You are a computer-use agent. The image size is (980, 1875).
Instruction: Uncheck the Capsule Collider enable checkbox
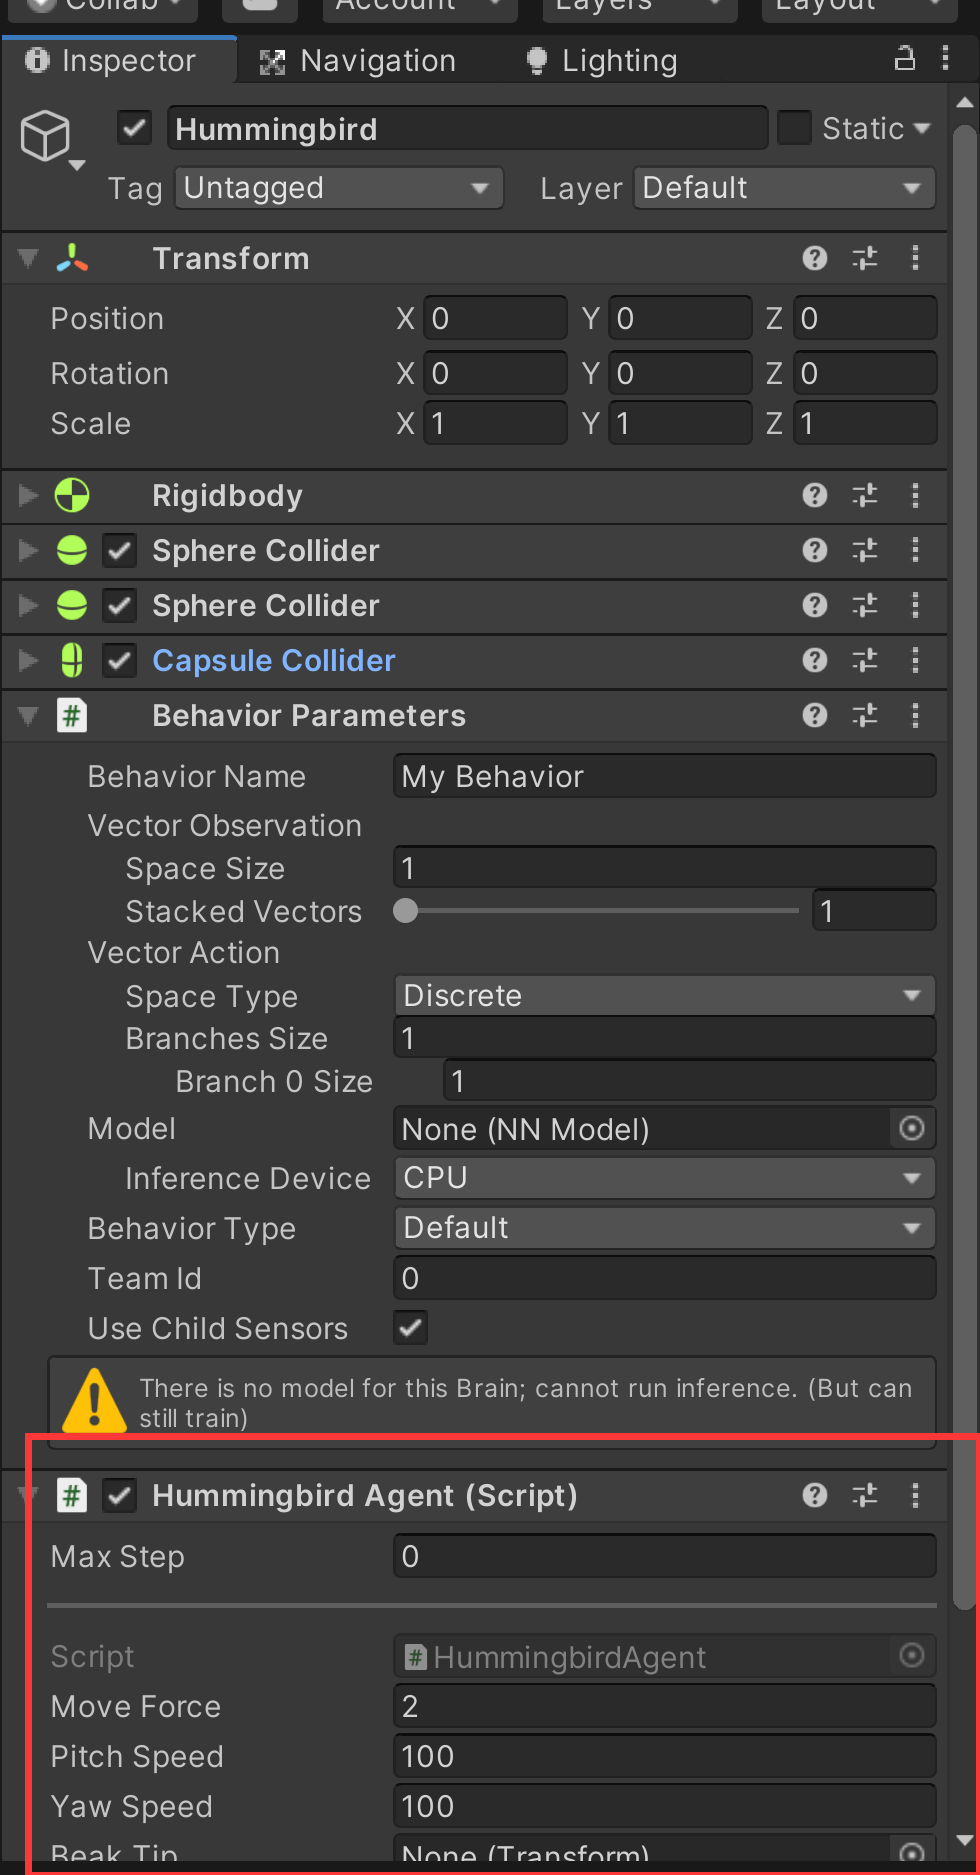pos(119,660)
